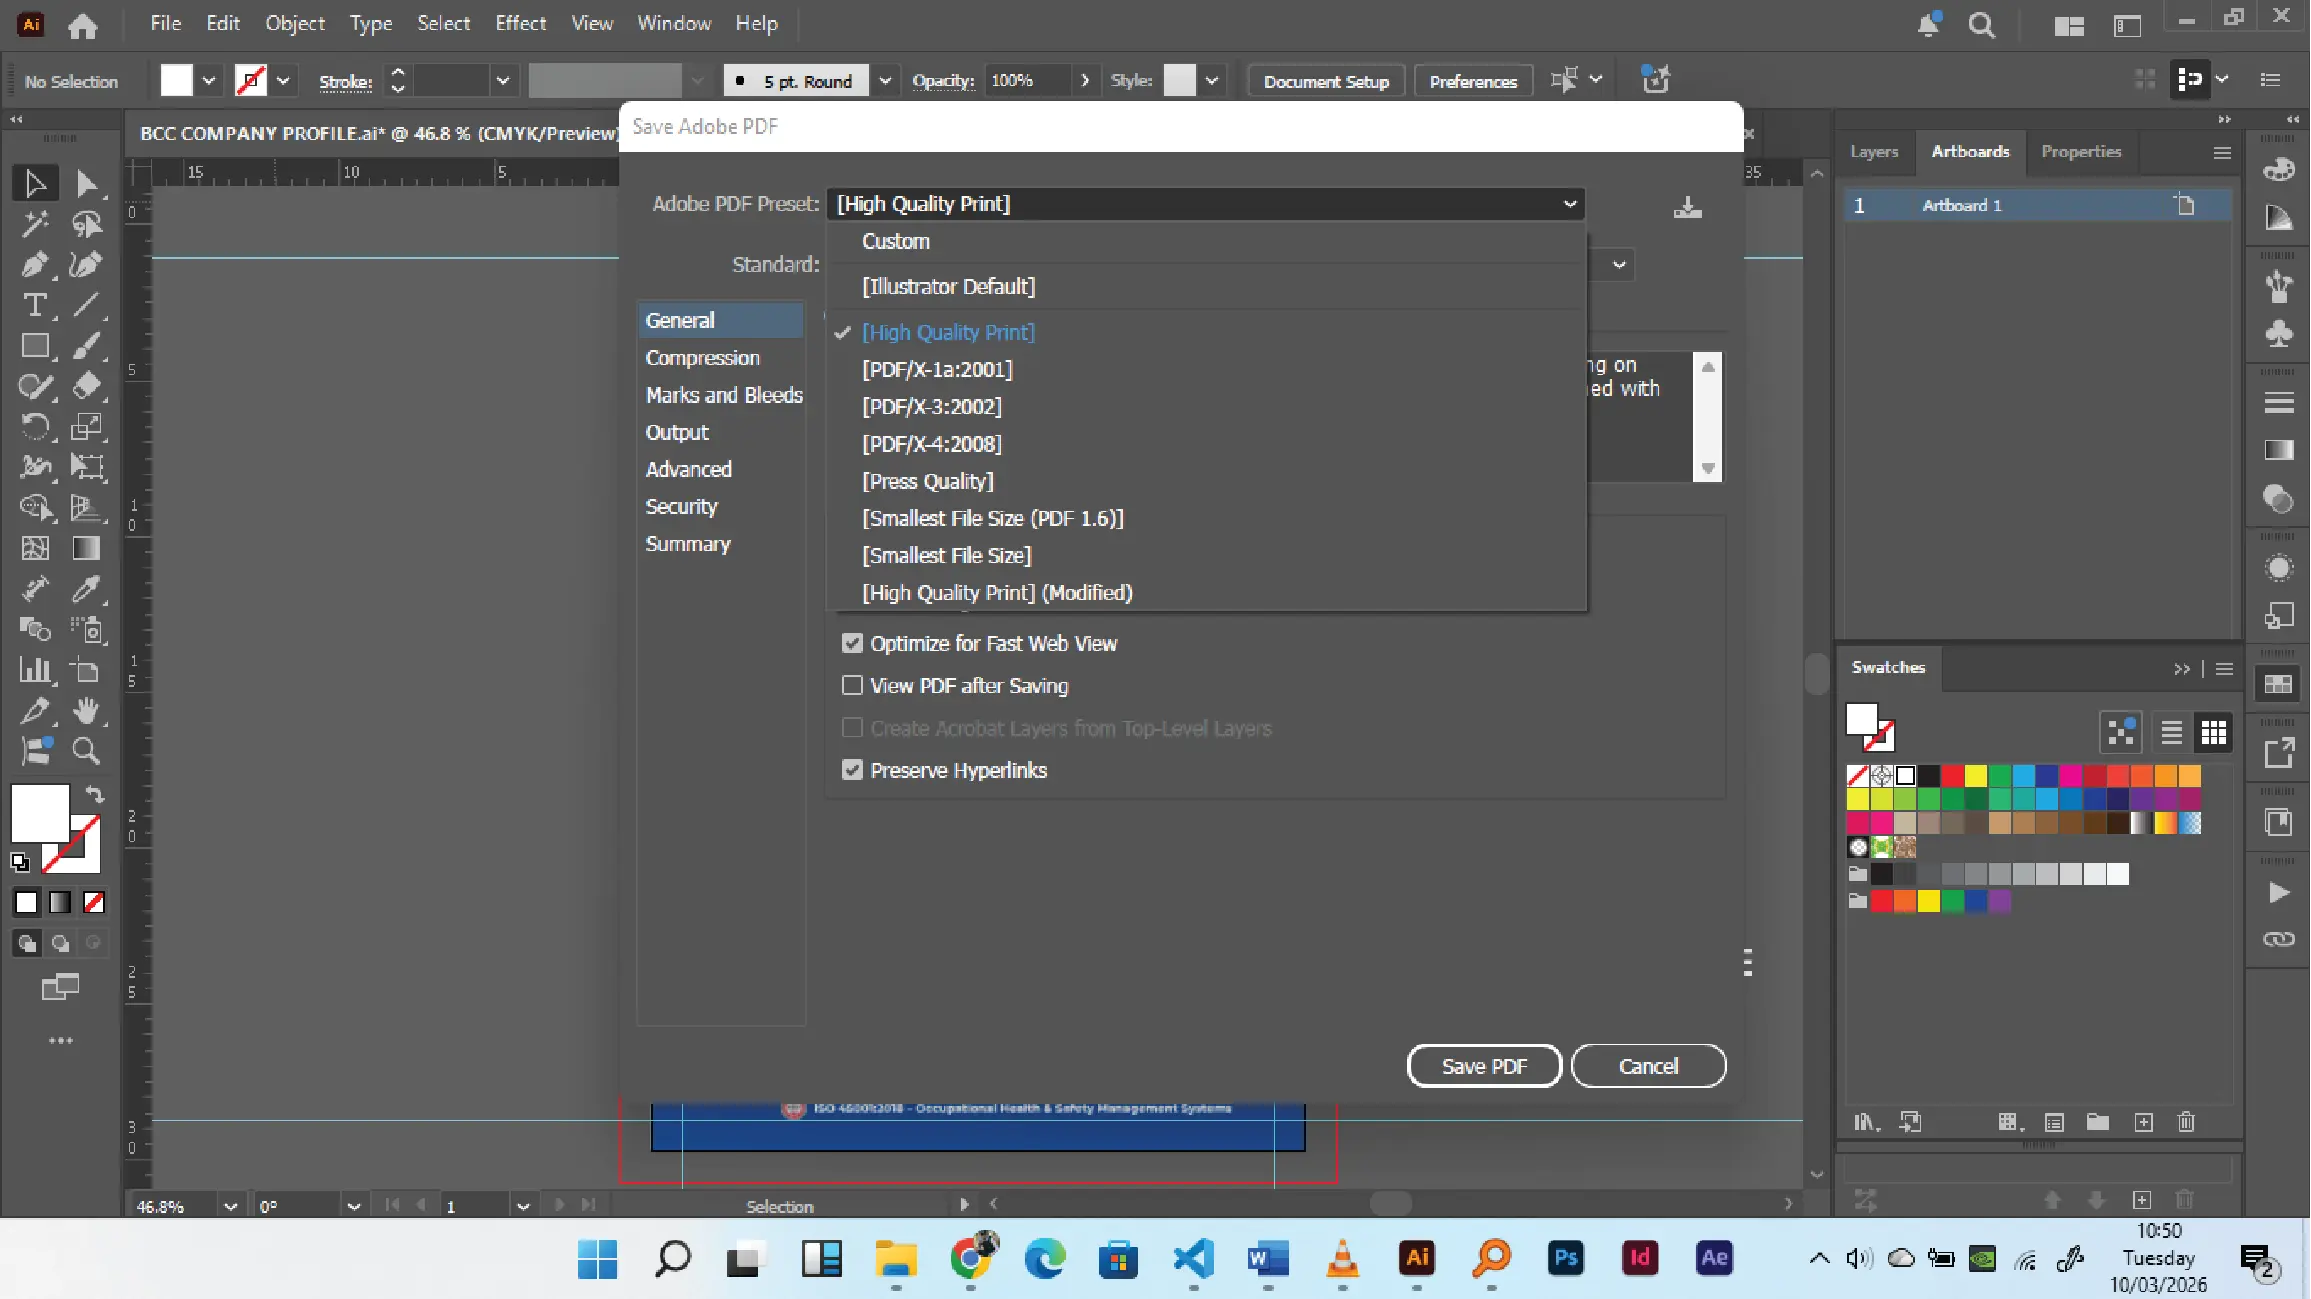Open the Marks and Bleeds section
2311x1299 pixels.
[x=723, y=395]
